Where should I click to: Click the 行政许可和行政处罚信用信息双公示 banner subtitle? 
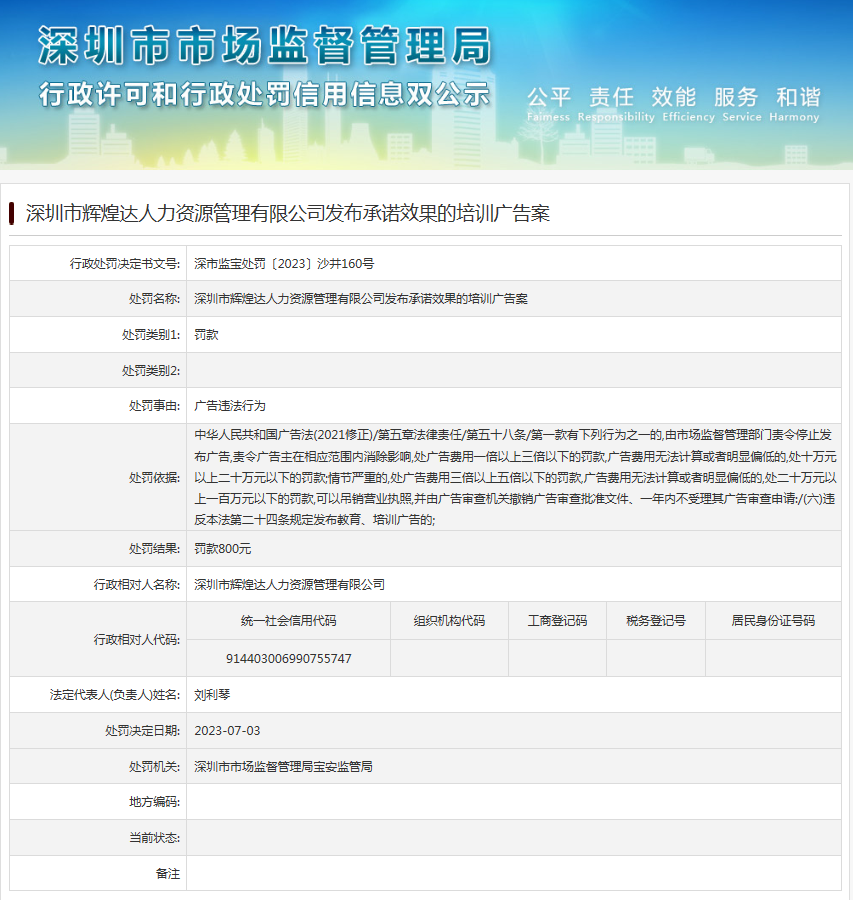click(265, 94)
